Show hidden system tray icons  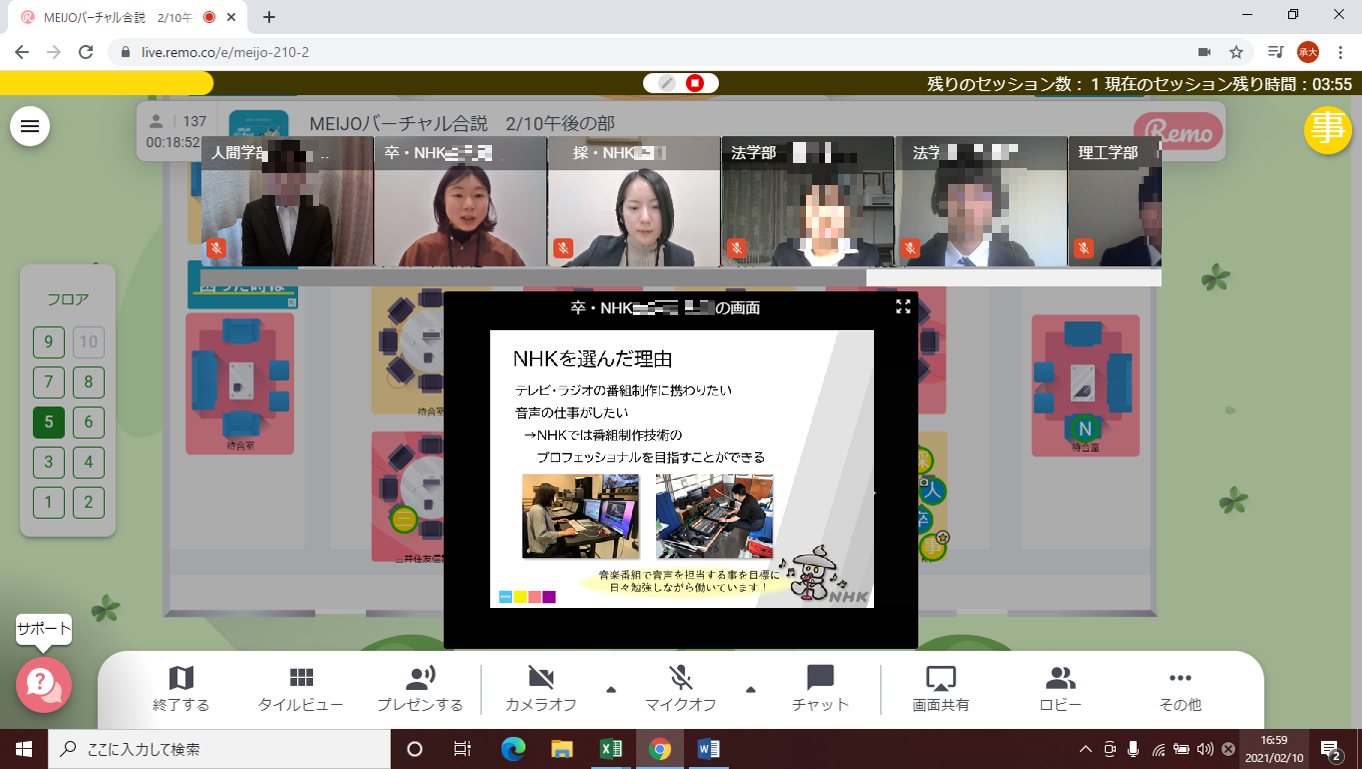pyautogui.click(x=1085, y=749)
